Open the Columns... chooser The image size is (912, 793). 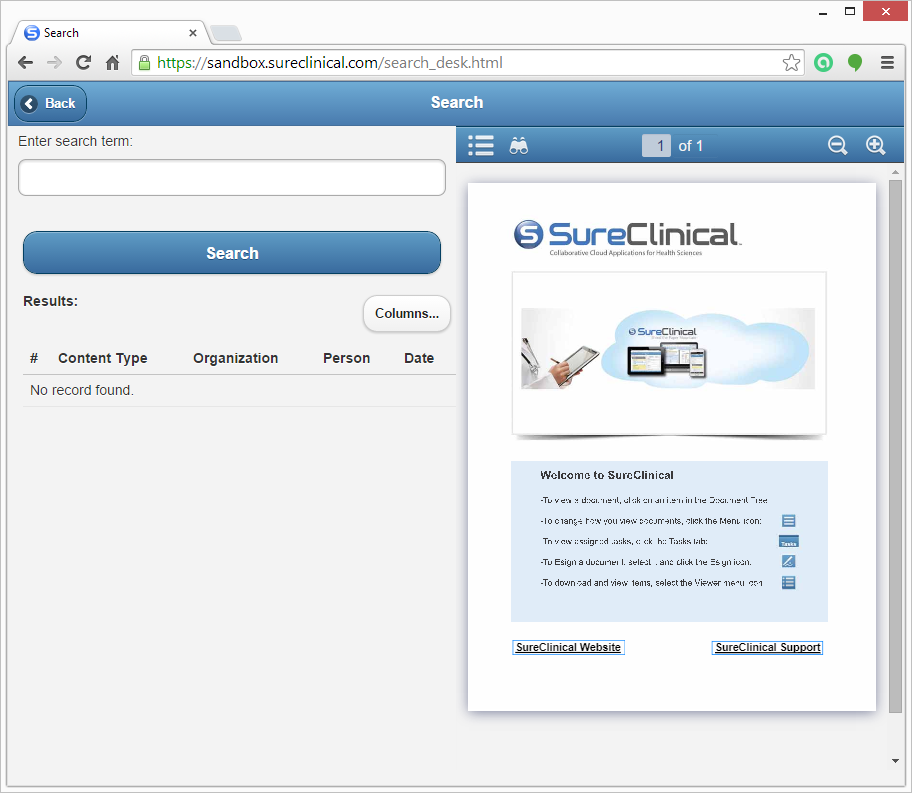407,314
